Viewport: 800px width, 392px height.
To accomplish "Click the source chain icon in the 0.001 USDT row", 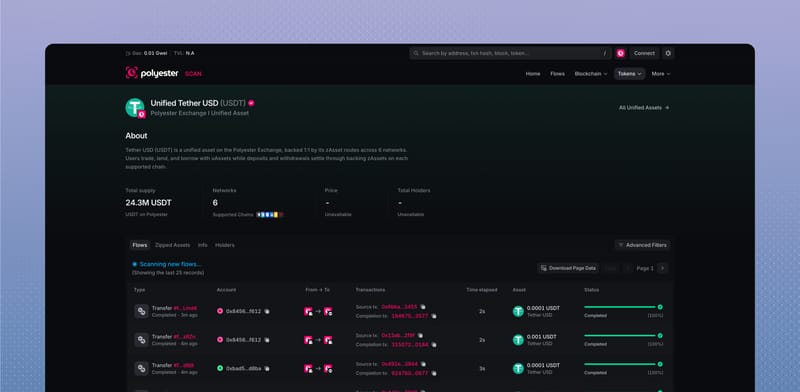I will pyautogui.click(x=308, y=340).
